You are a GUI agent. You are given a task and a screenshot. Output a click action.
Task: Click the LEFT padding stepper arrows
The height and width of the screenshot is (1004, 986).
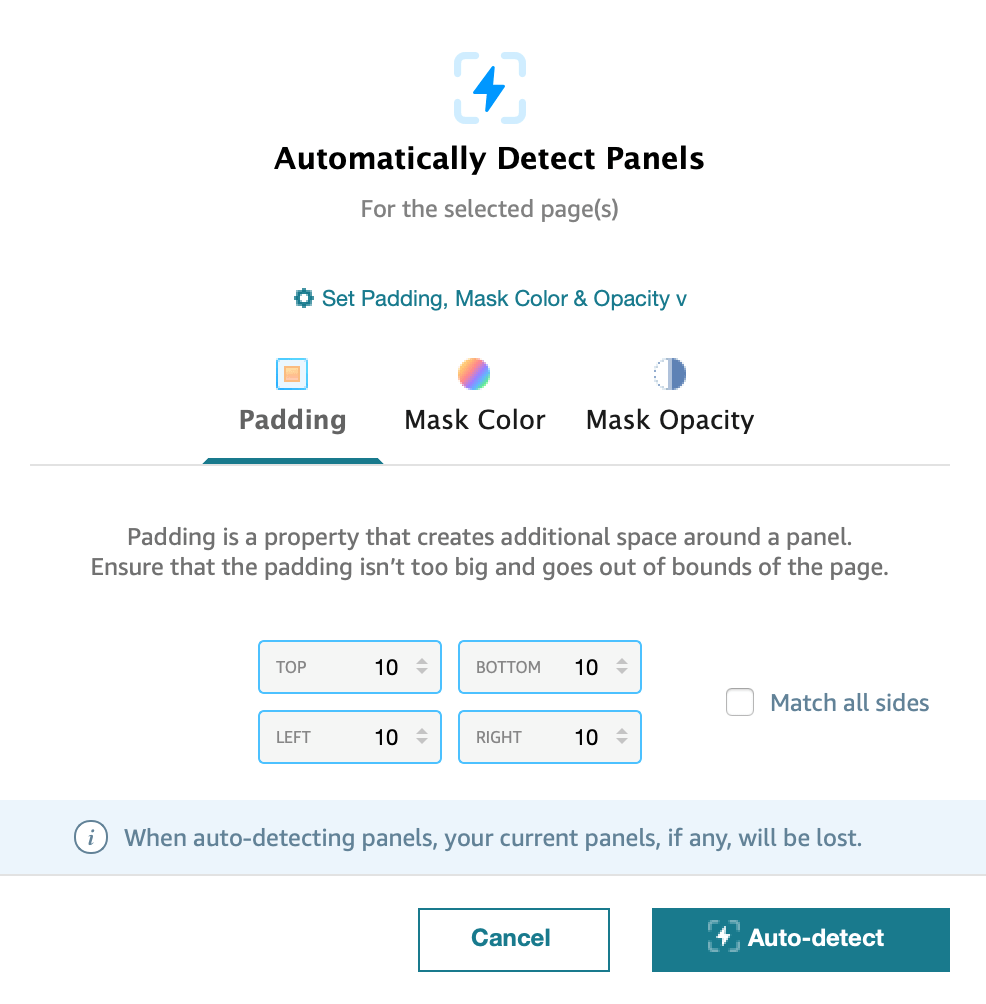point(422,737)
